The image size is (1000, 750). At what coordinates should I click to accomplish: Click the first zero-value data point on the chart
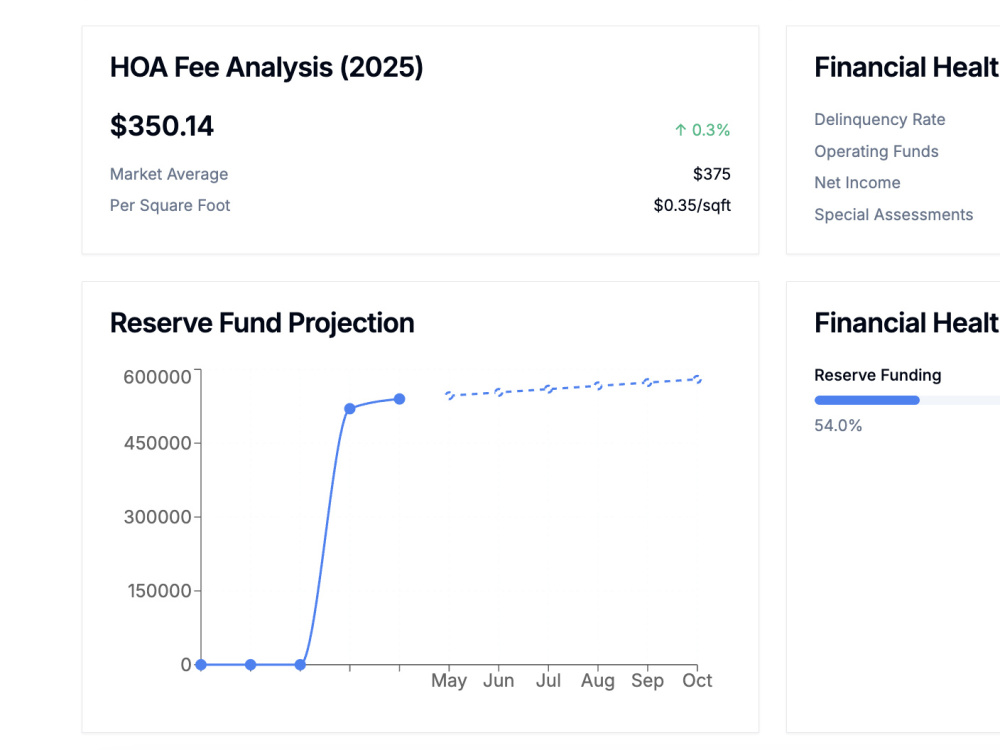click(201, 665)
